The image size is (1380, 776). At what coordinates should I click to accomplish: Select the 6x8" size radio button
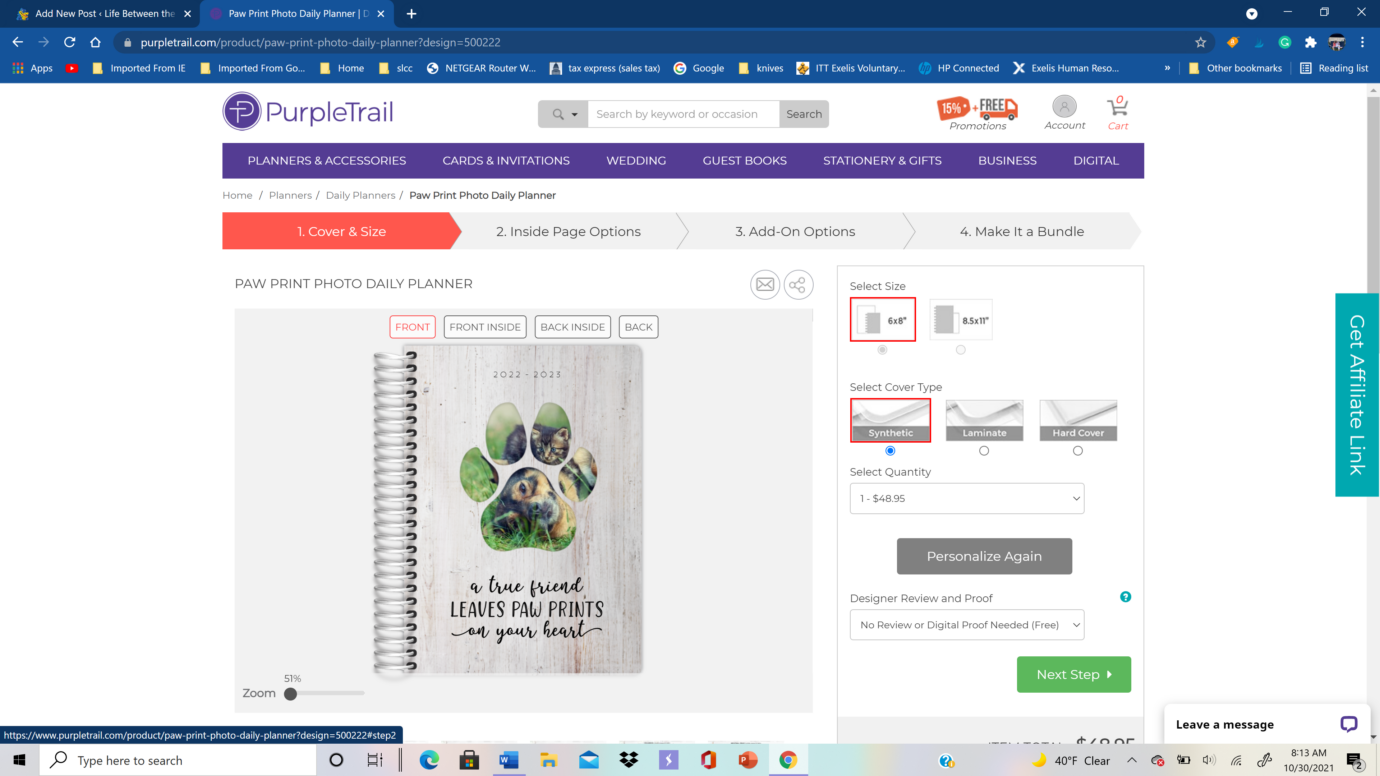(882, 350)
